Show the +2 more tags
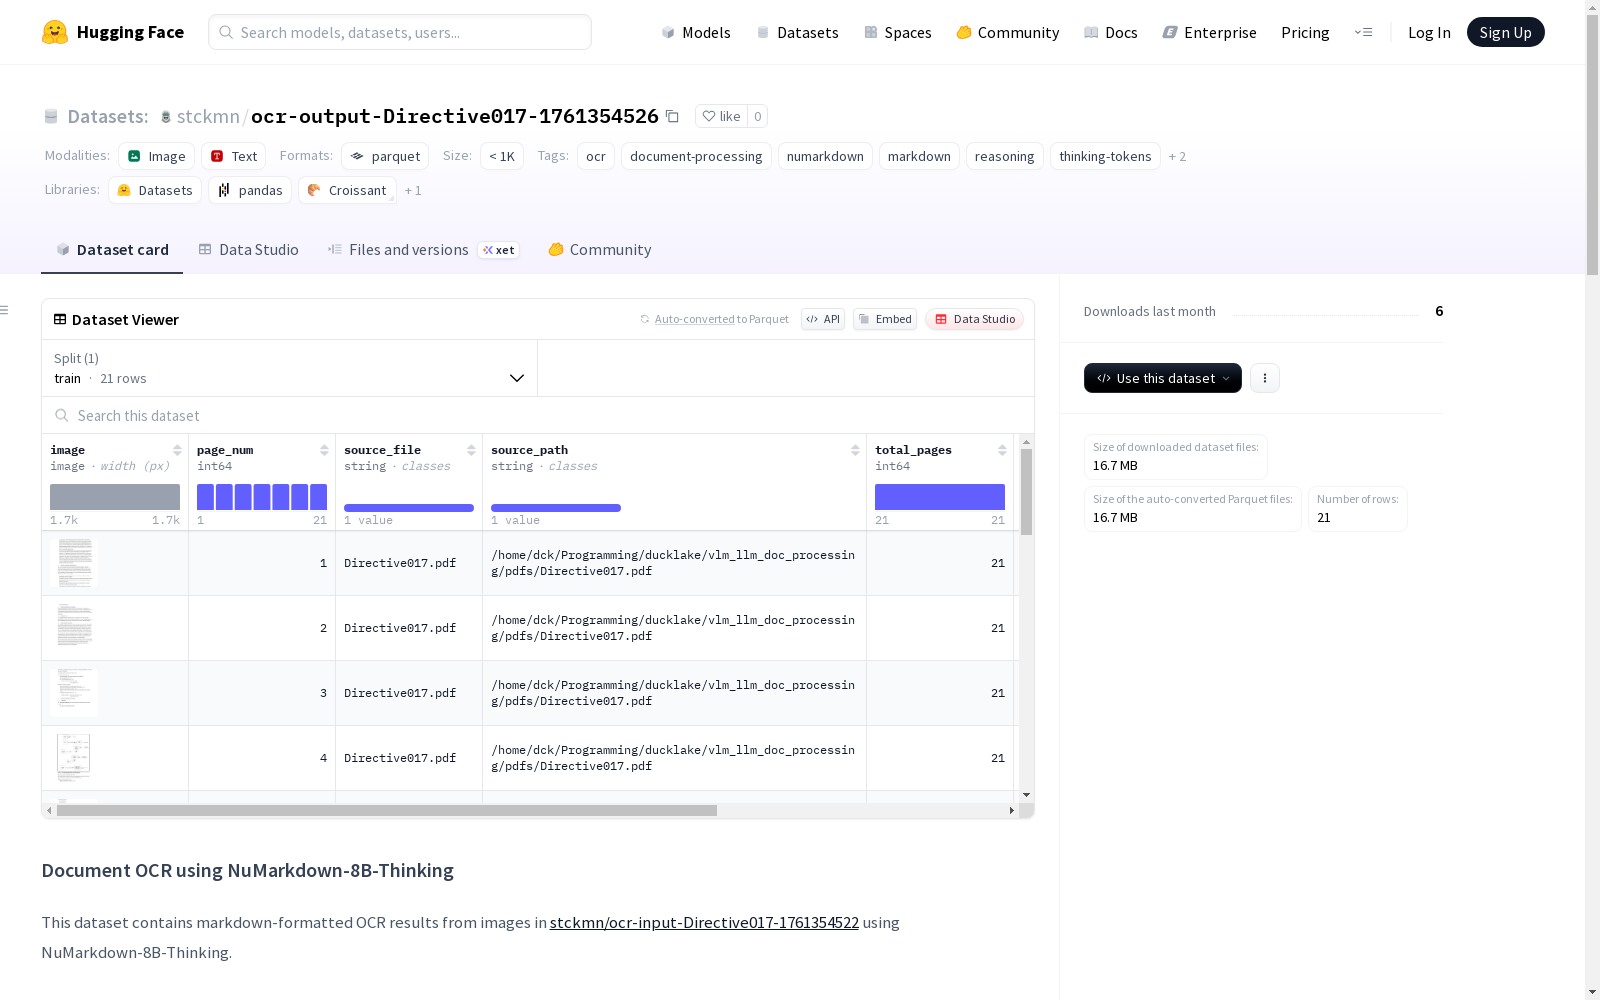 (1177, 156)
